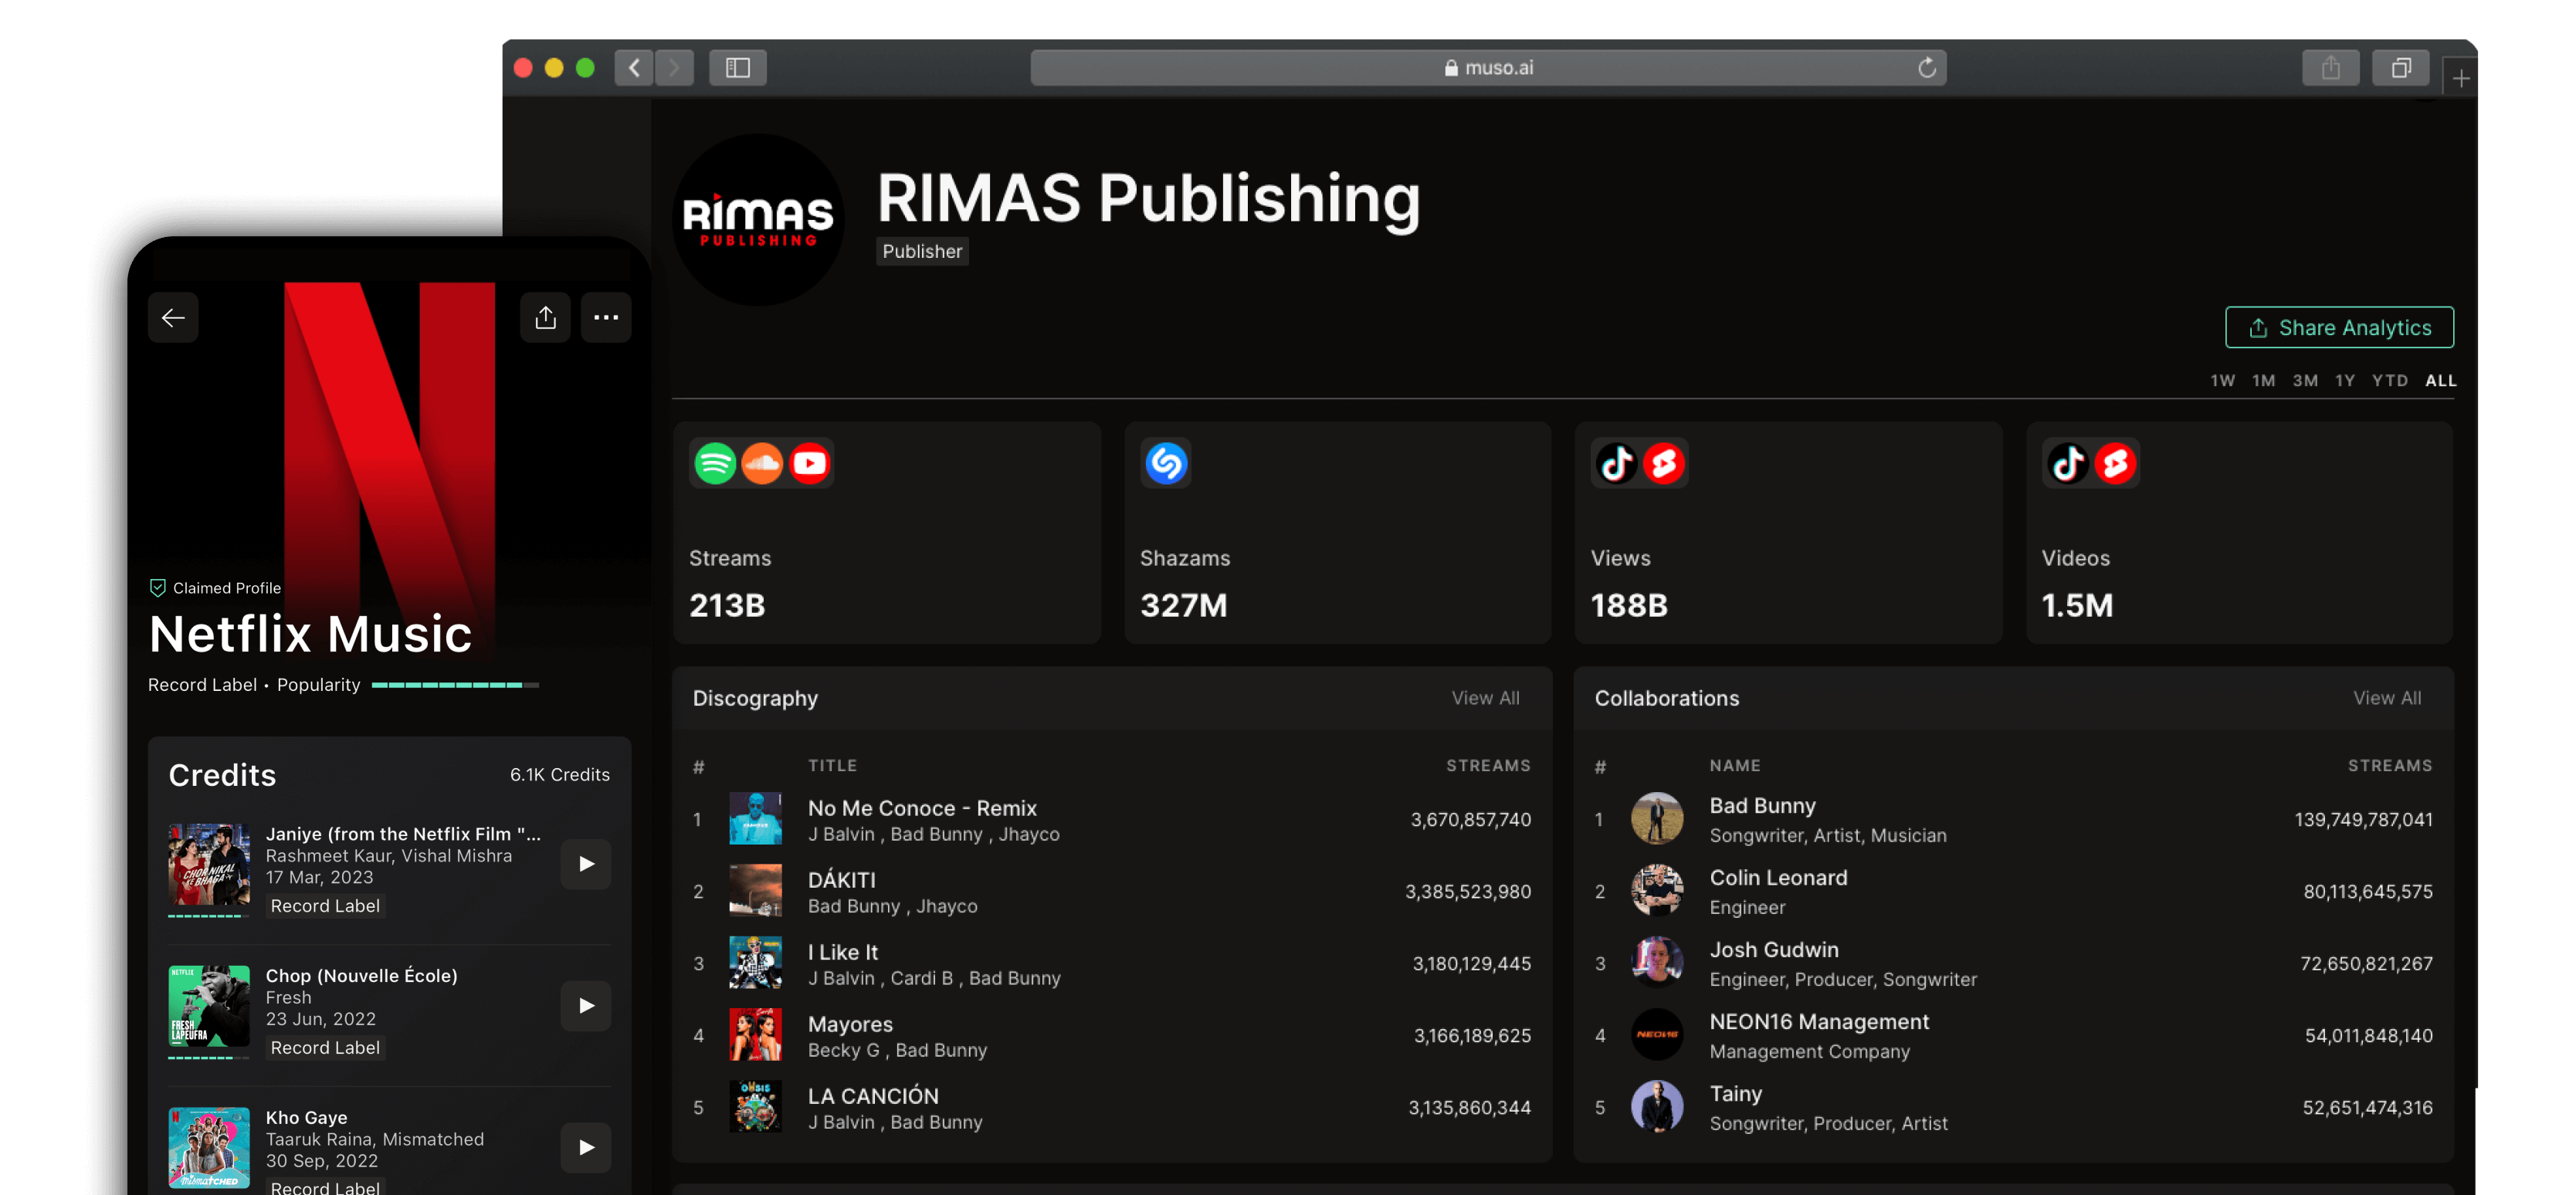
Task: Click the muso.ai address bar
Action: point(1488,68)
